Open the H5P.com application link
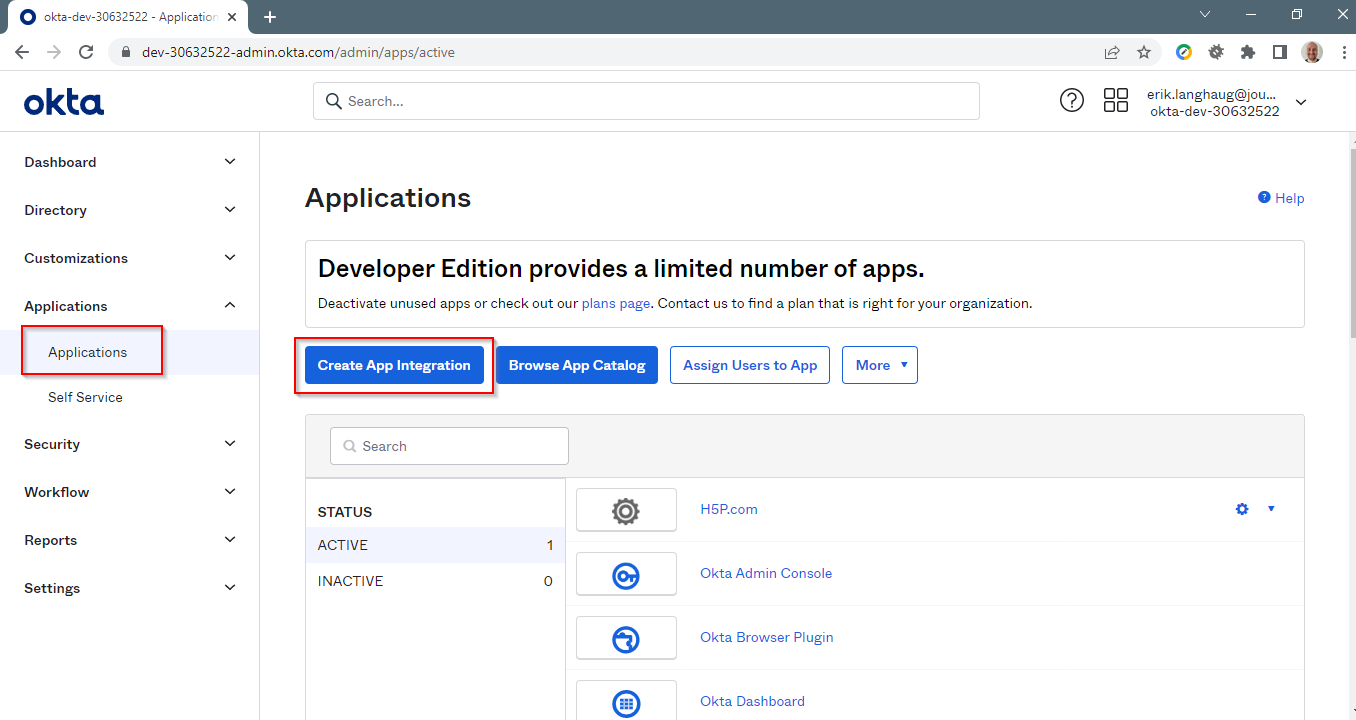Image resolution: width=1356 pixels, height=720 pixels. [729, 509]
